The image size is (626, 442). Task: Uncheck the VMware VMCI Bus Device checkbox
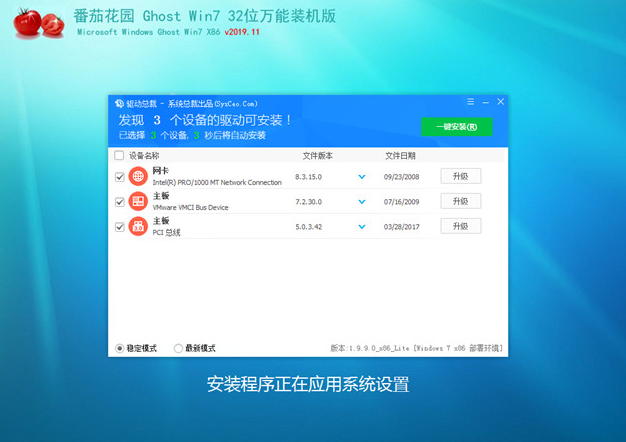point(119,202)
